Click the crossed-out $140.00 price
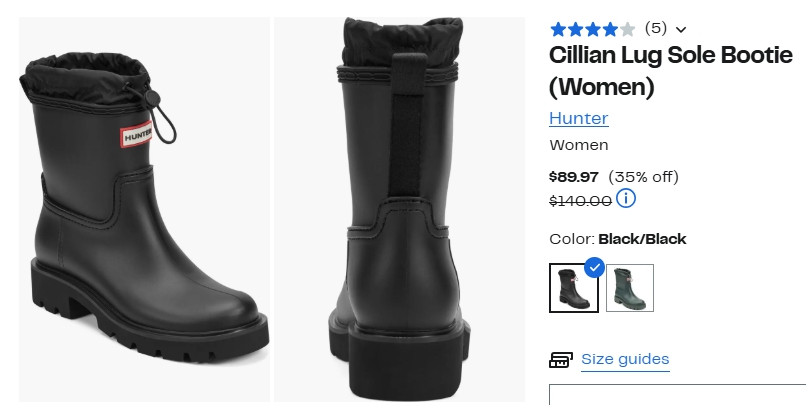 [580, 200]
